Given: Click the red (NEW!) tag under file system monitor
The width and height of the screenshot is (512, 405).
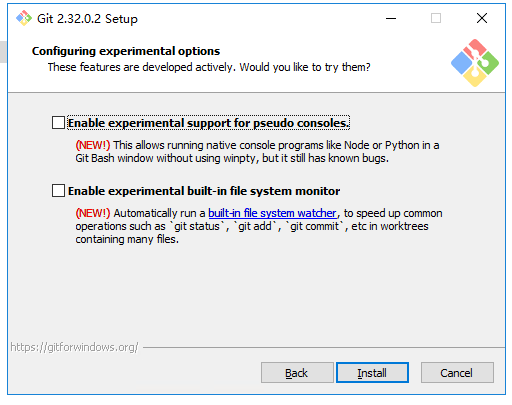Looking at the screenshot, I should 93,213.
